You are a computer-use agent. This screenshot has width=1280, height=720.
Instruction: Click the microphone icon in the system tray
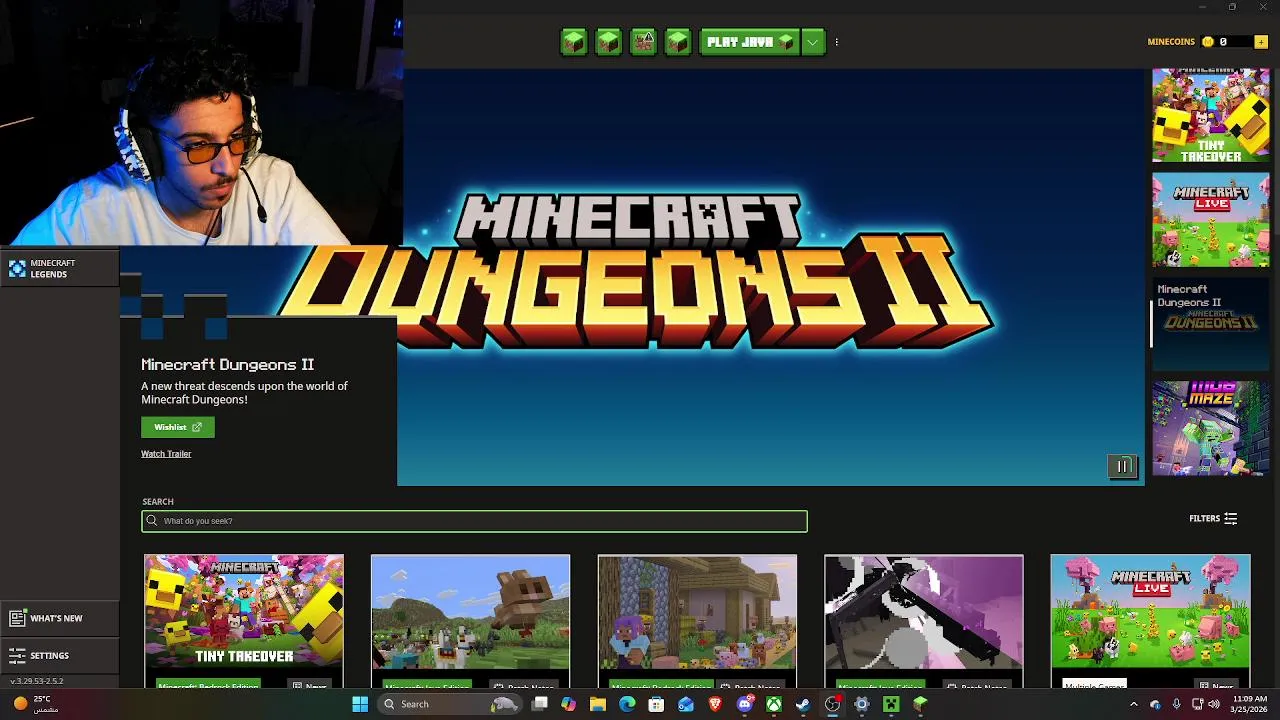(1176, 704)
